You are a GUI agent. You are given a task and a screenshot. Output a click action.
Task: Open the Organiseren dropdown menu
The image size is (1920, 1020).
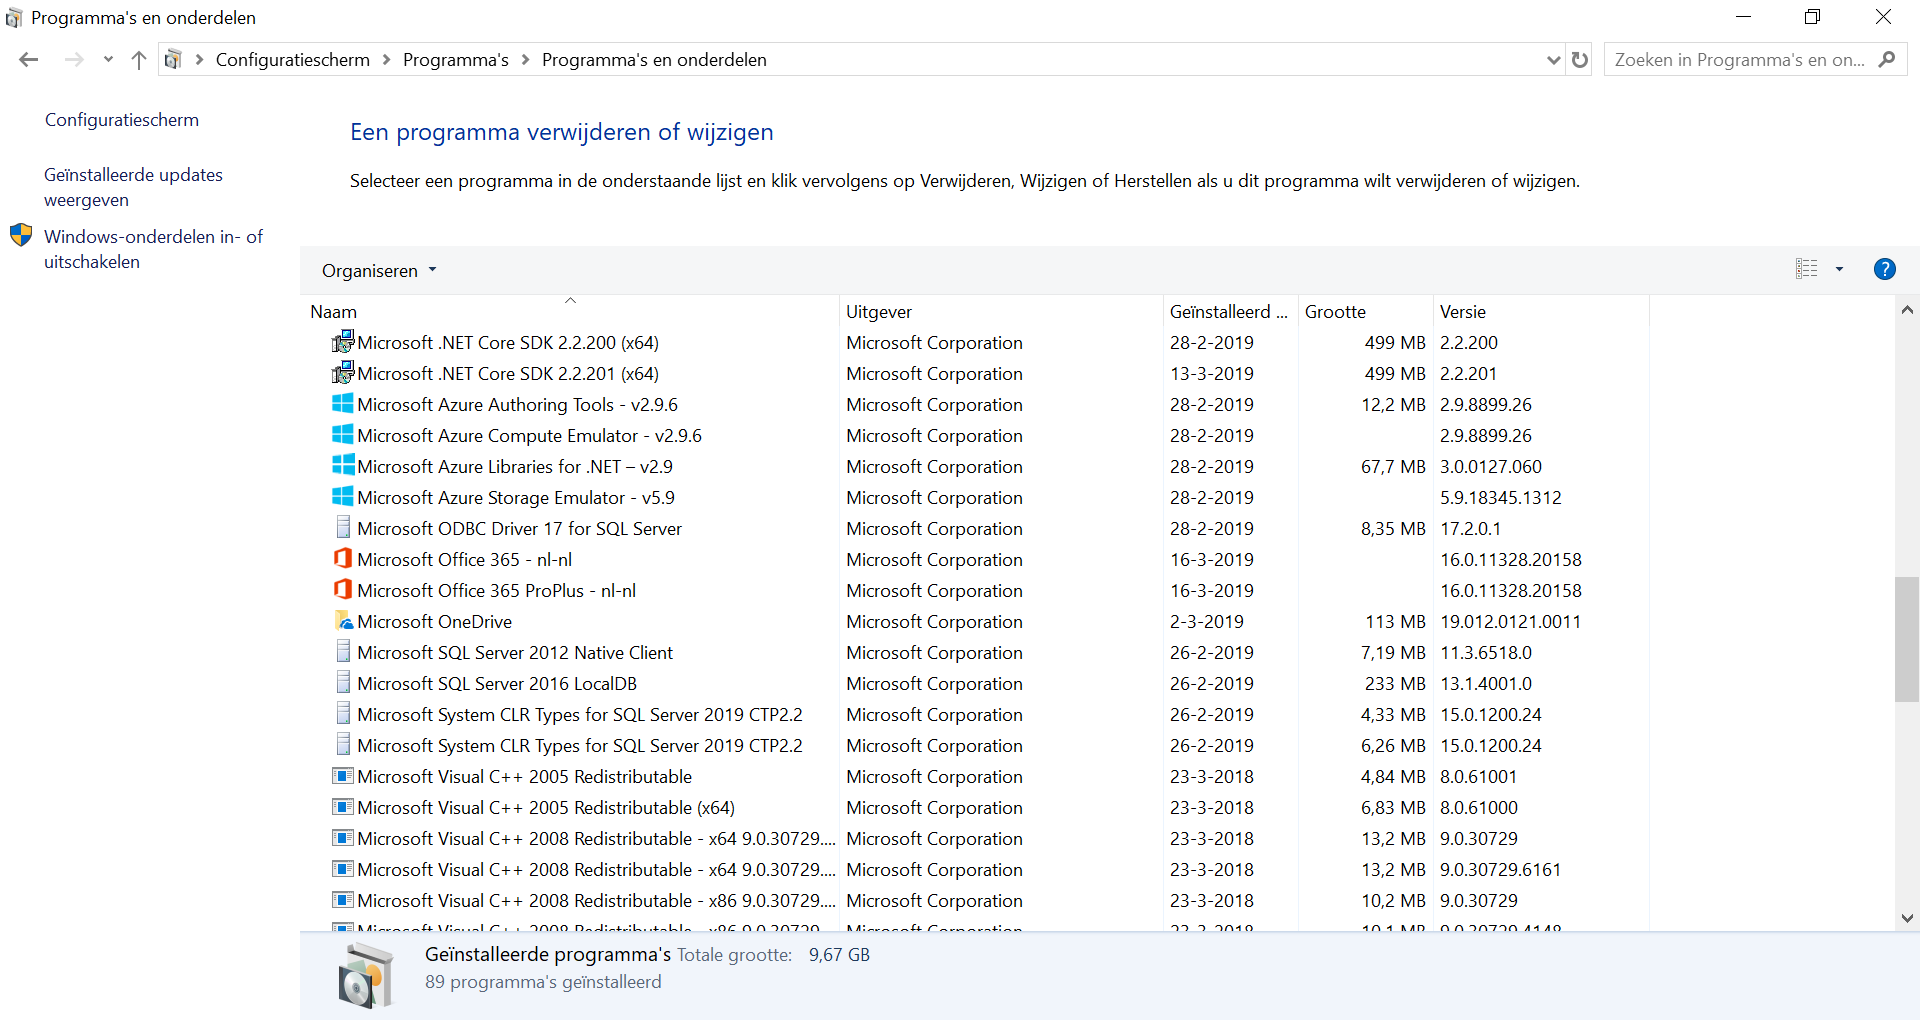click(x=379, y=270)
